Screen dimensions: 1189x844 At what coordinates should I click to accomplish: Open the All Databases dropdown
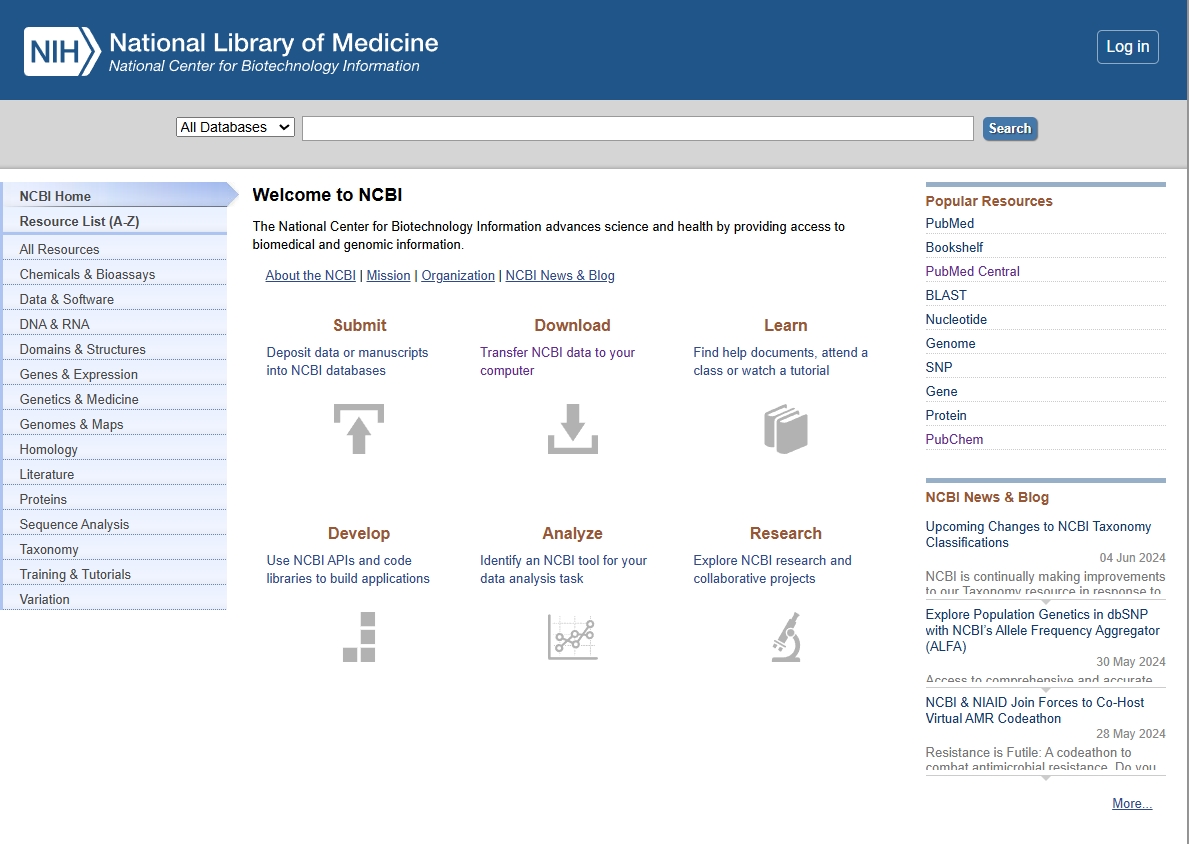click(x=235, y=127)
